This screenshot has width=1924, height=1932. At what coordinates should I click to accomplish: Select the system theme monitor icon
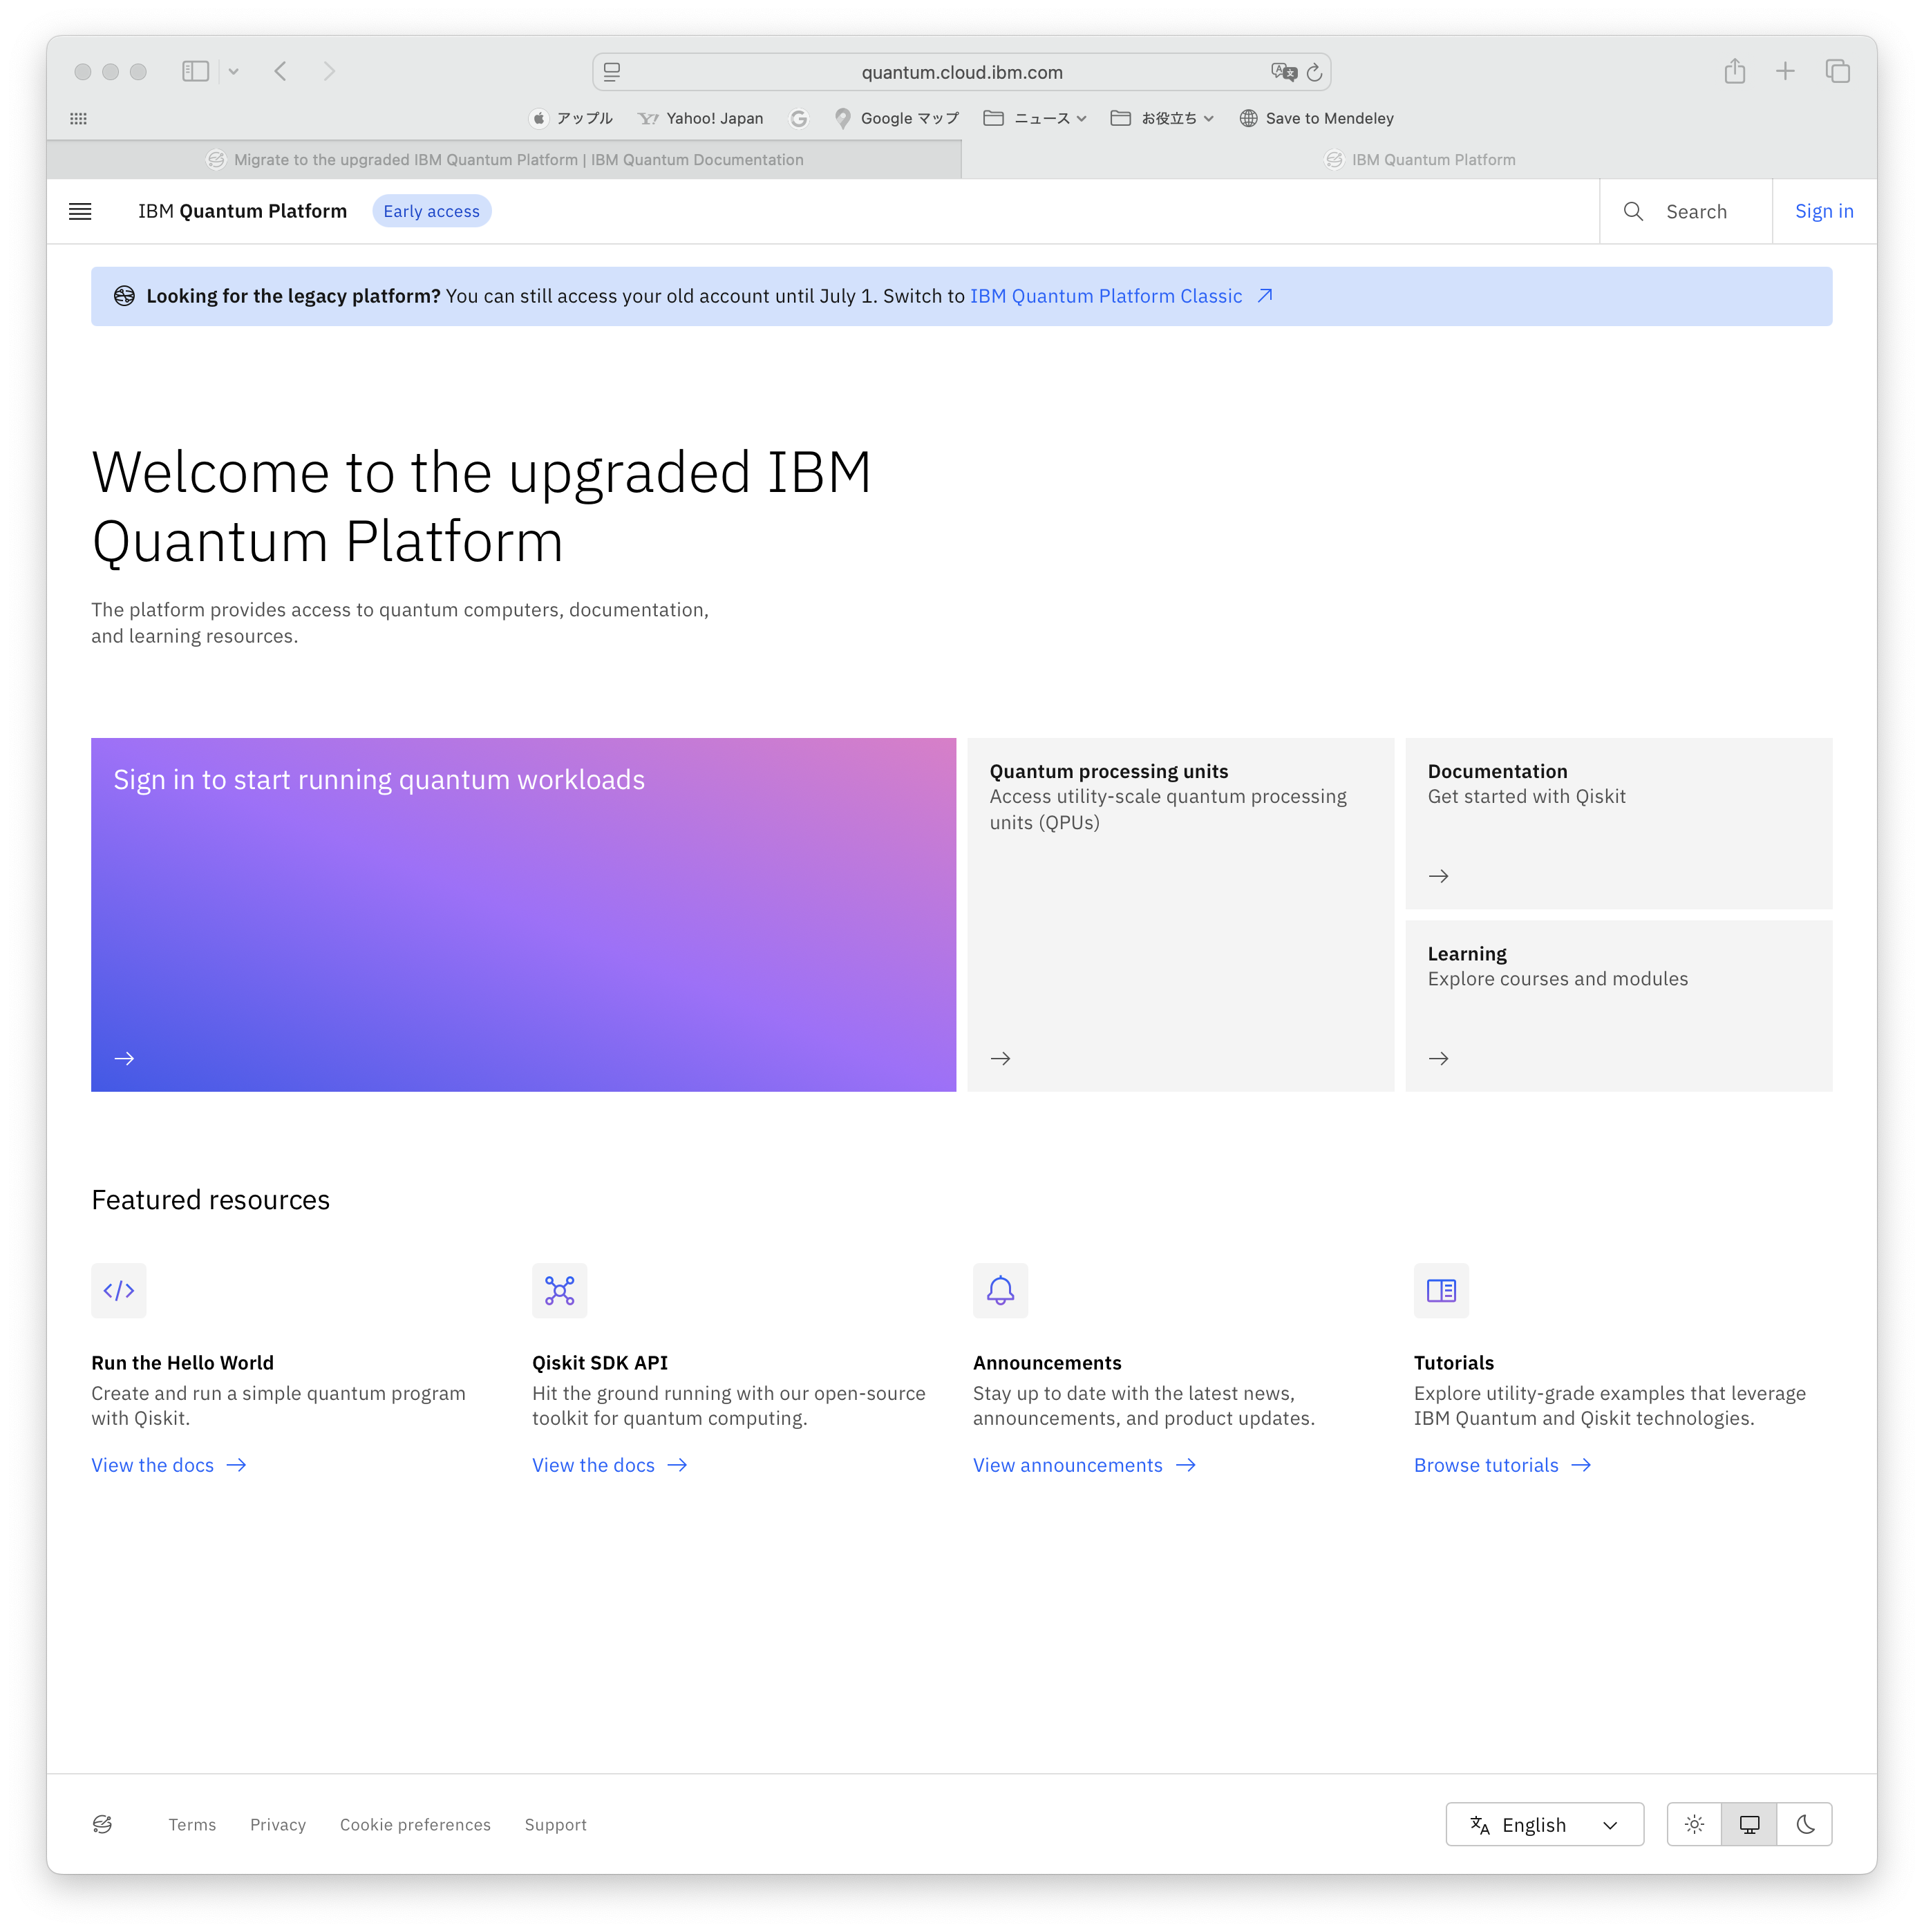[x=1749, y=1824]
